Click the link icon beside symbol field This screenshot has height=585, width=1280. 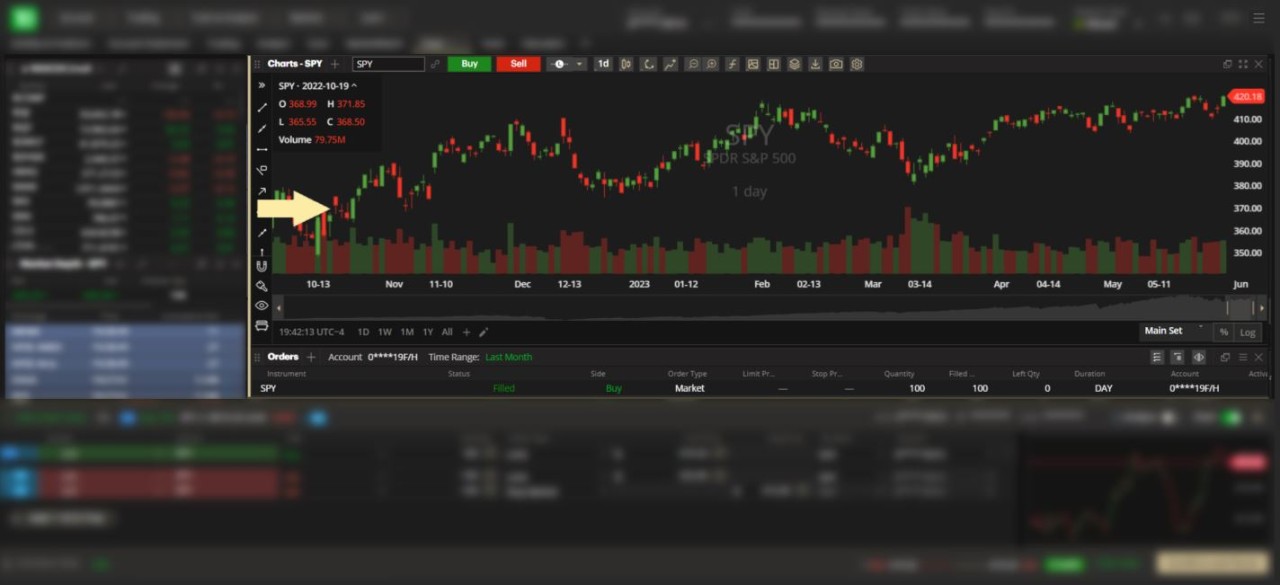(435, 64)
